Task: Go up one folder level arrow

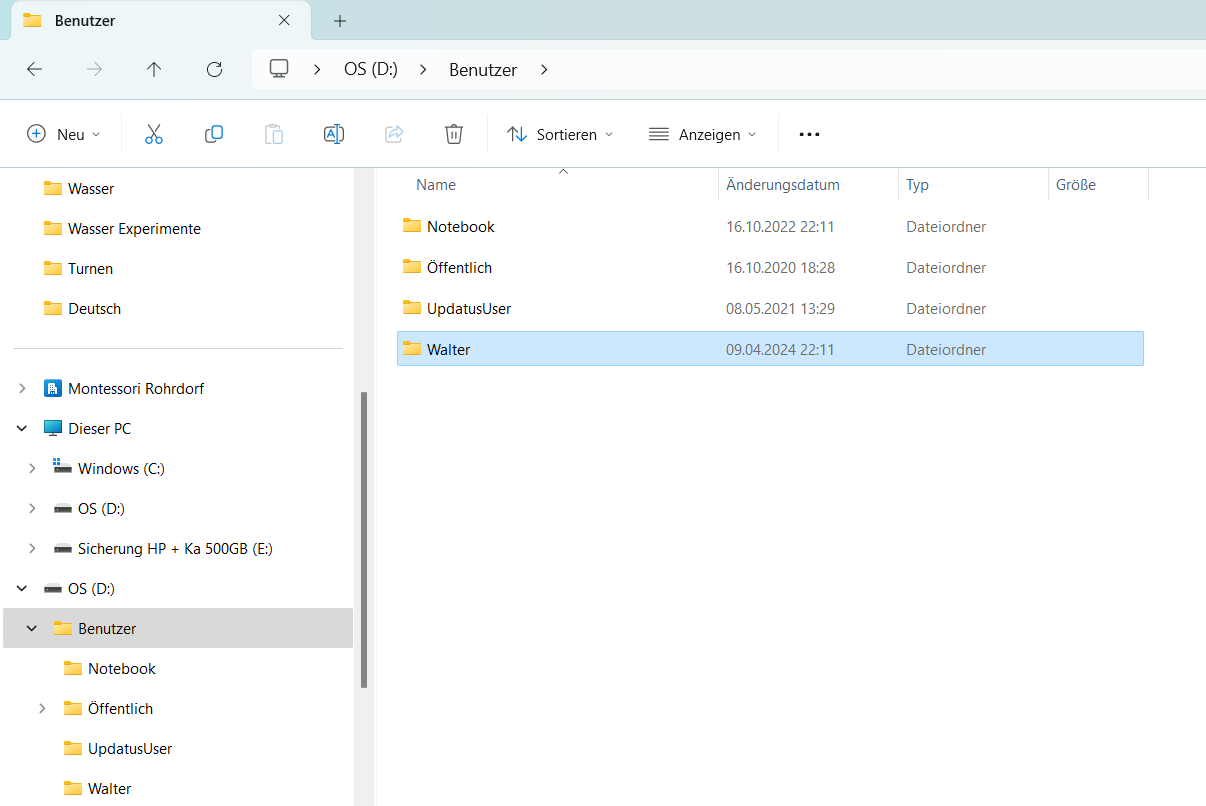Action: (154, 69)
